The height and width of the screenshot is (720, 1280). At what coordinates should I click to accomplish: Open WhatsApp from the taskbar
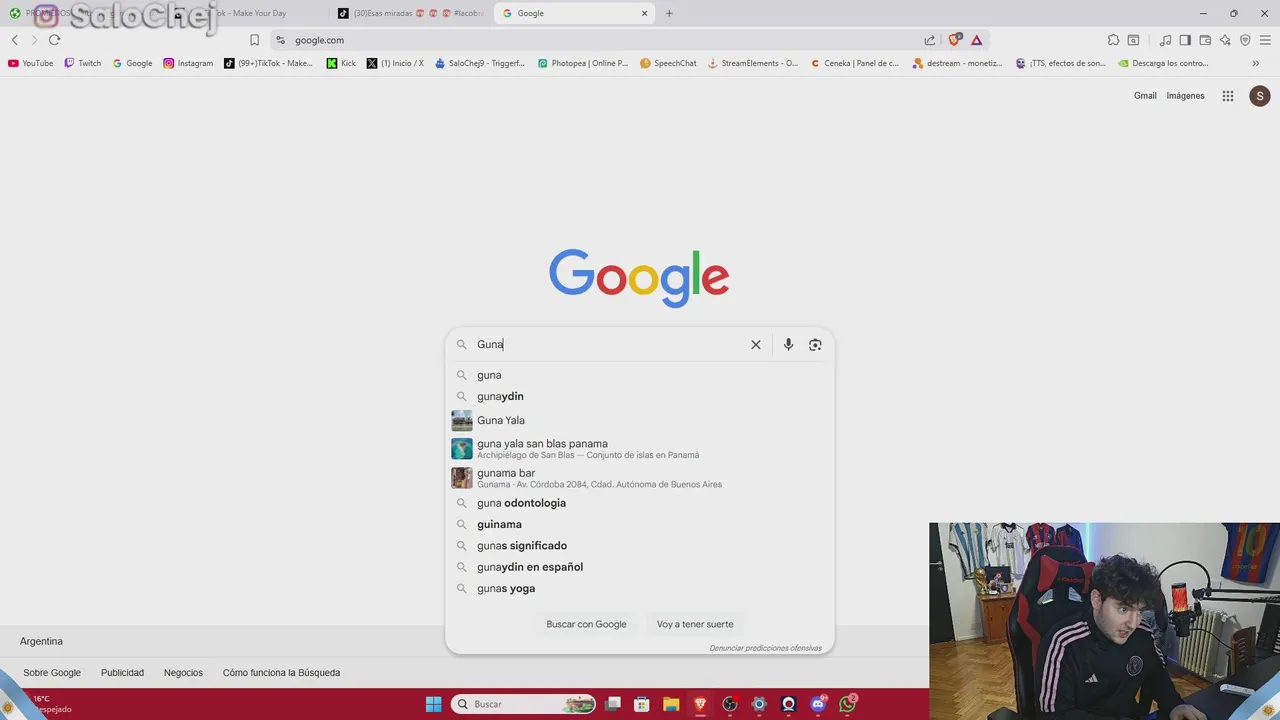(848, 704)
